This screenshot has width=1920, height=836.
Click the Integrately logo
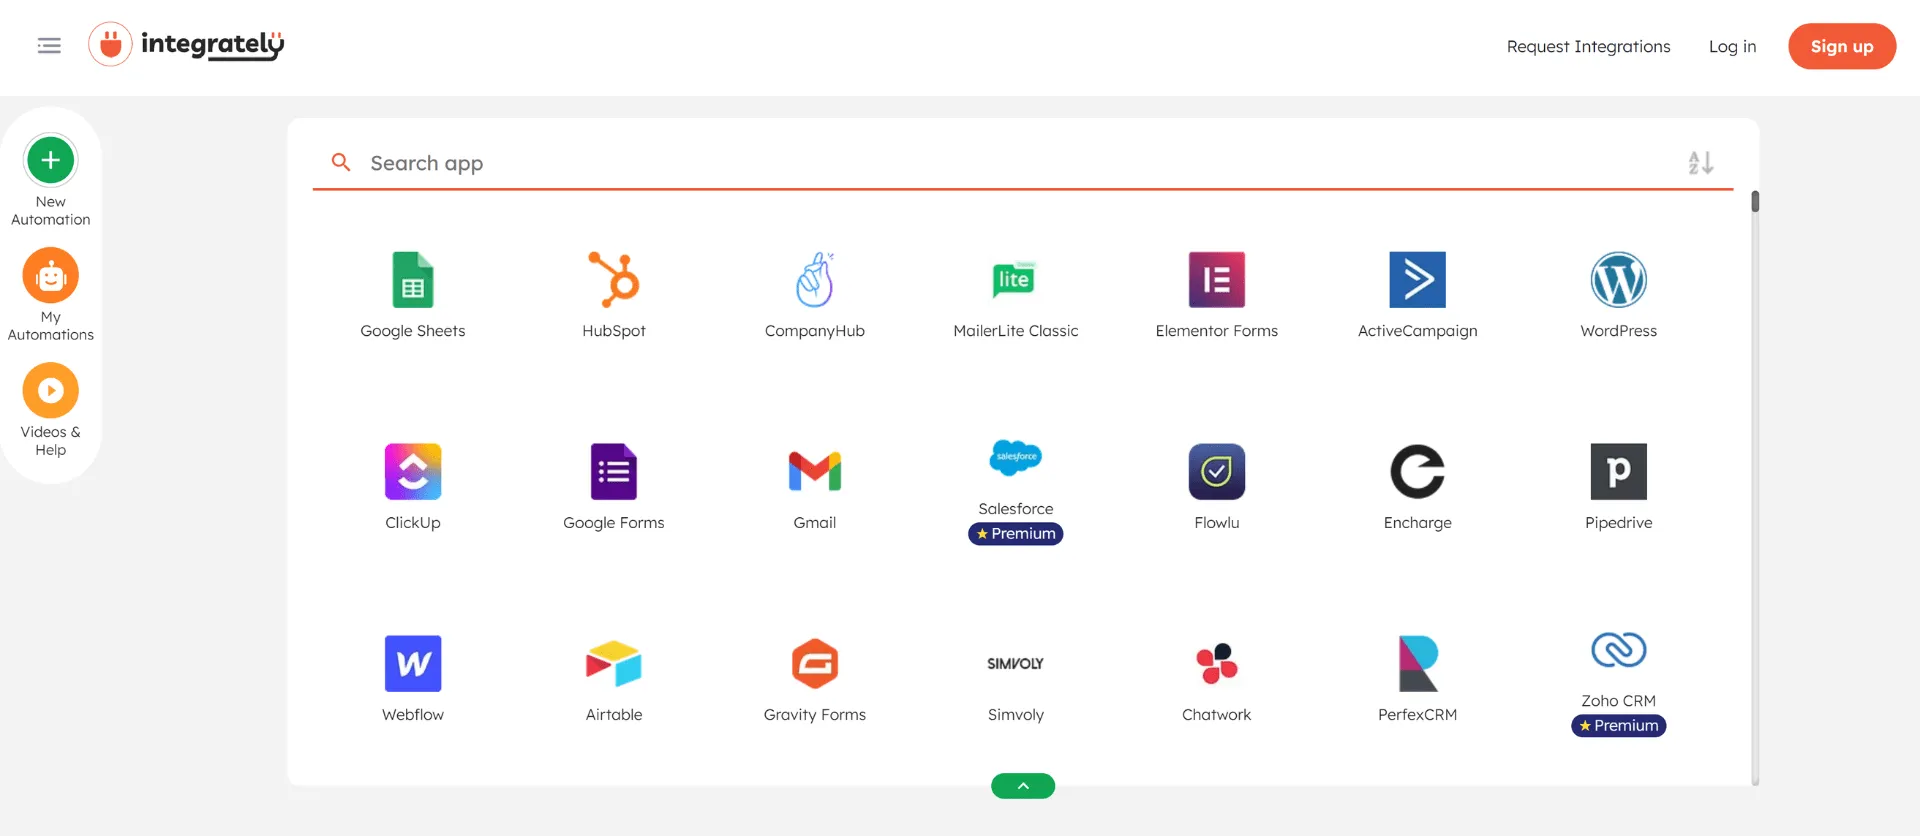[187, 45]
